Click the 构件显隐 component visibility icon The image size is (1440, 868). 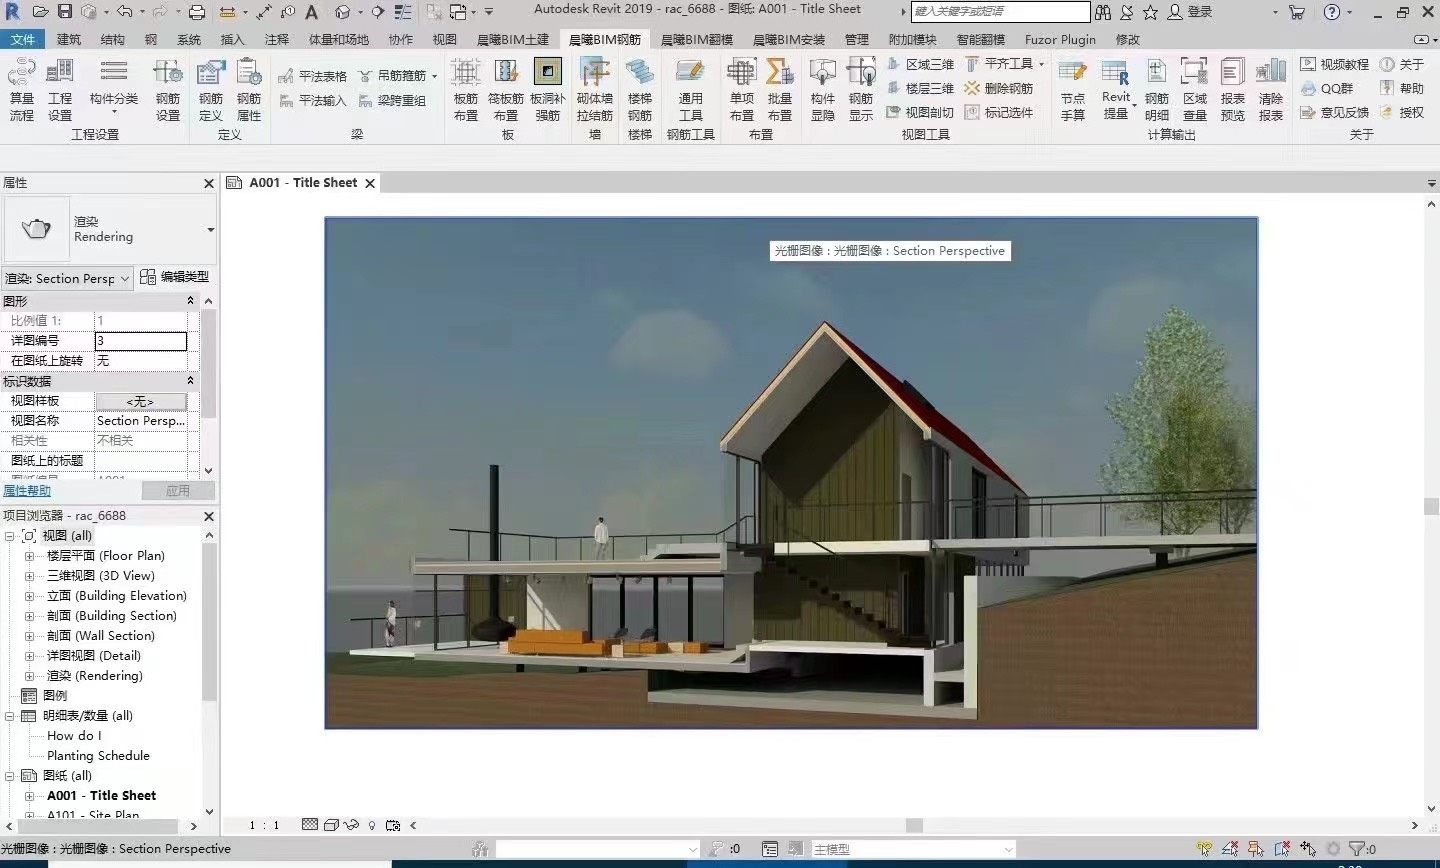tap(822, 88)
